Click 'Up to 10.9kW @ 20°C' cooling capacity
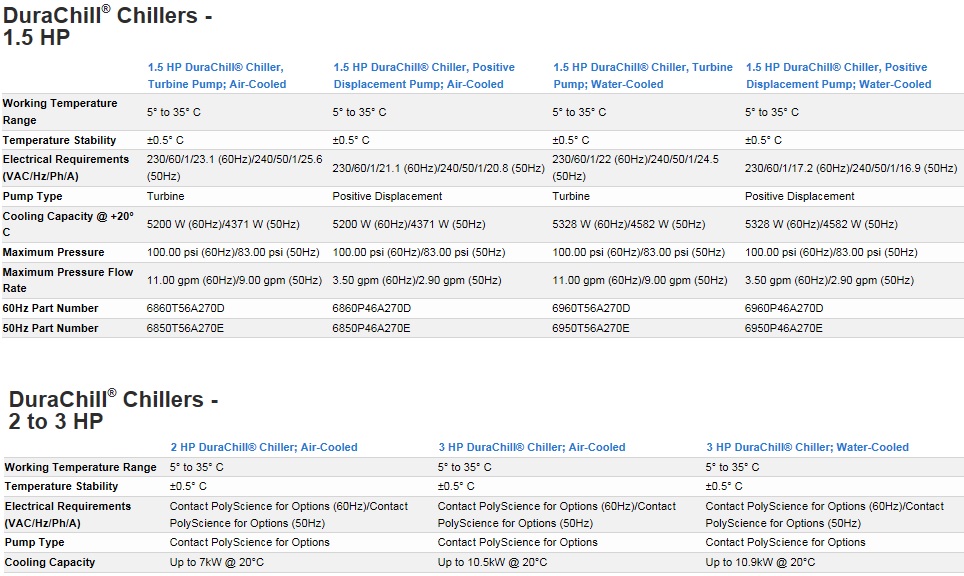Viewport: 964px width, 576px height. click(x=761, y=562)
